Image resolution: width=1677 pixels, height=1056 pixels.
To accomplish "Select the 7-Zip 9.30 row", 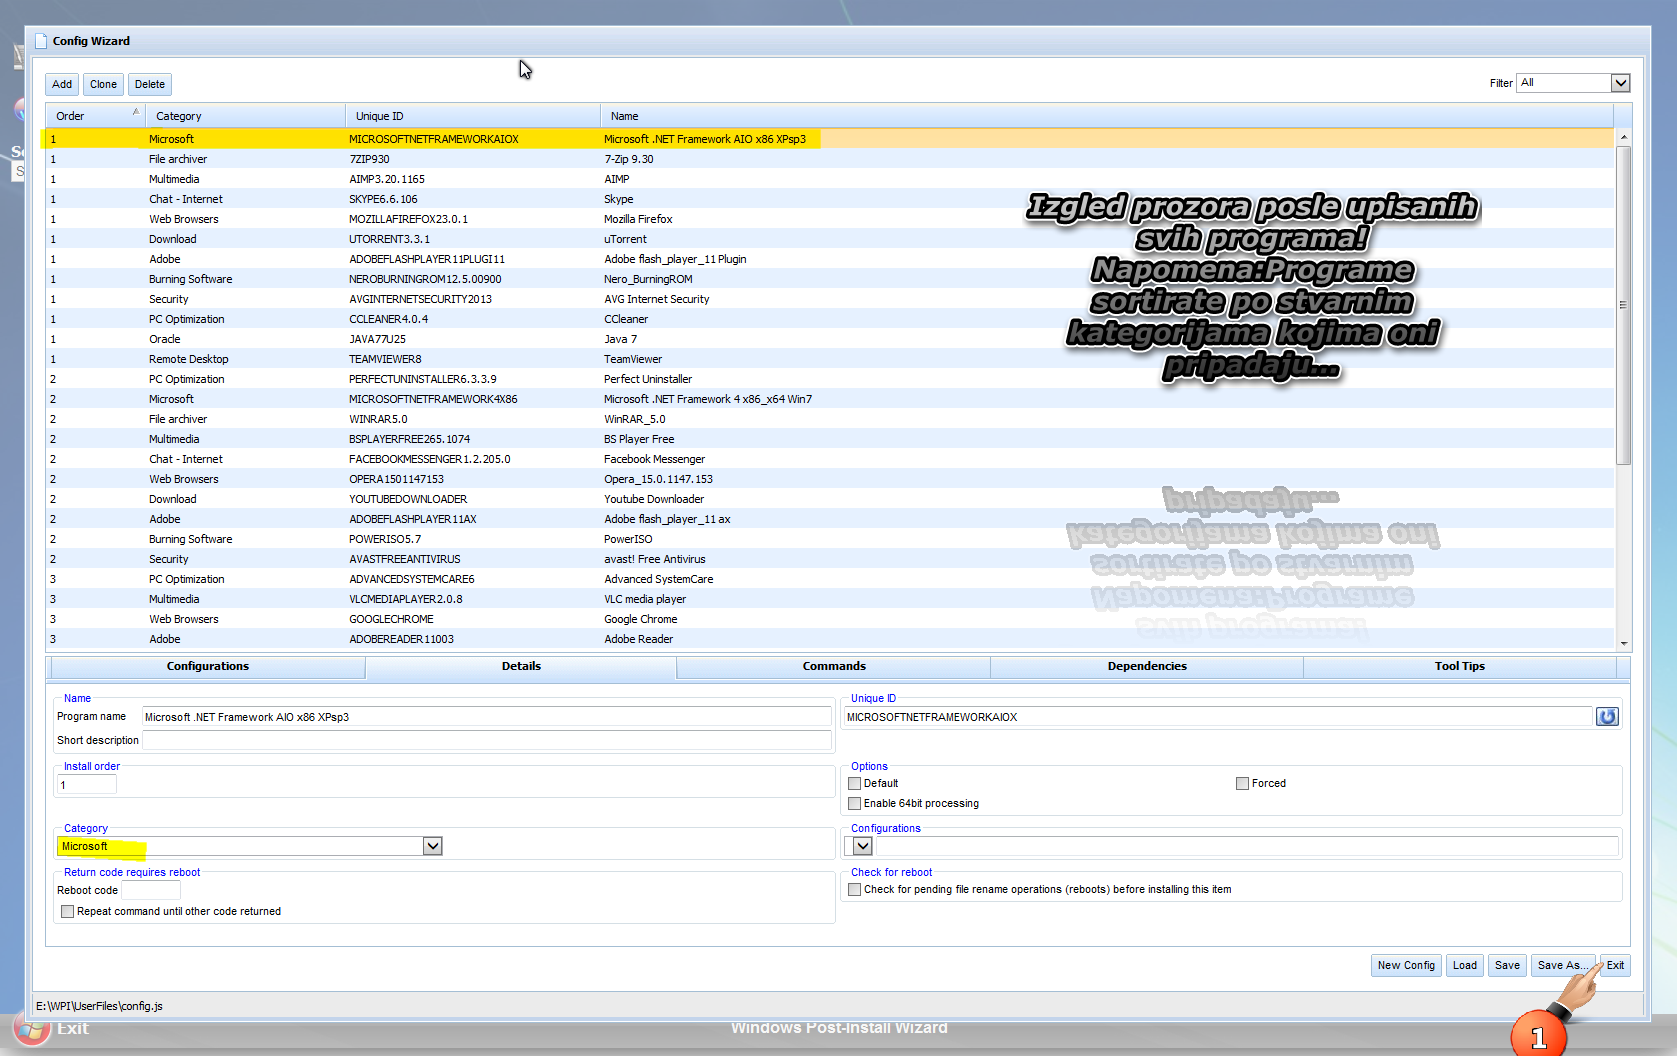I will coord(830,159).
